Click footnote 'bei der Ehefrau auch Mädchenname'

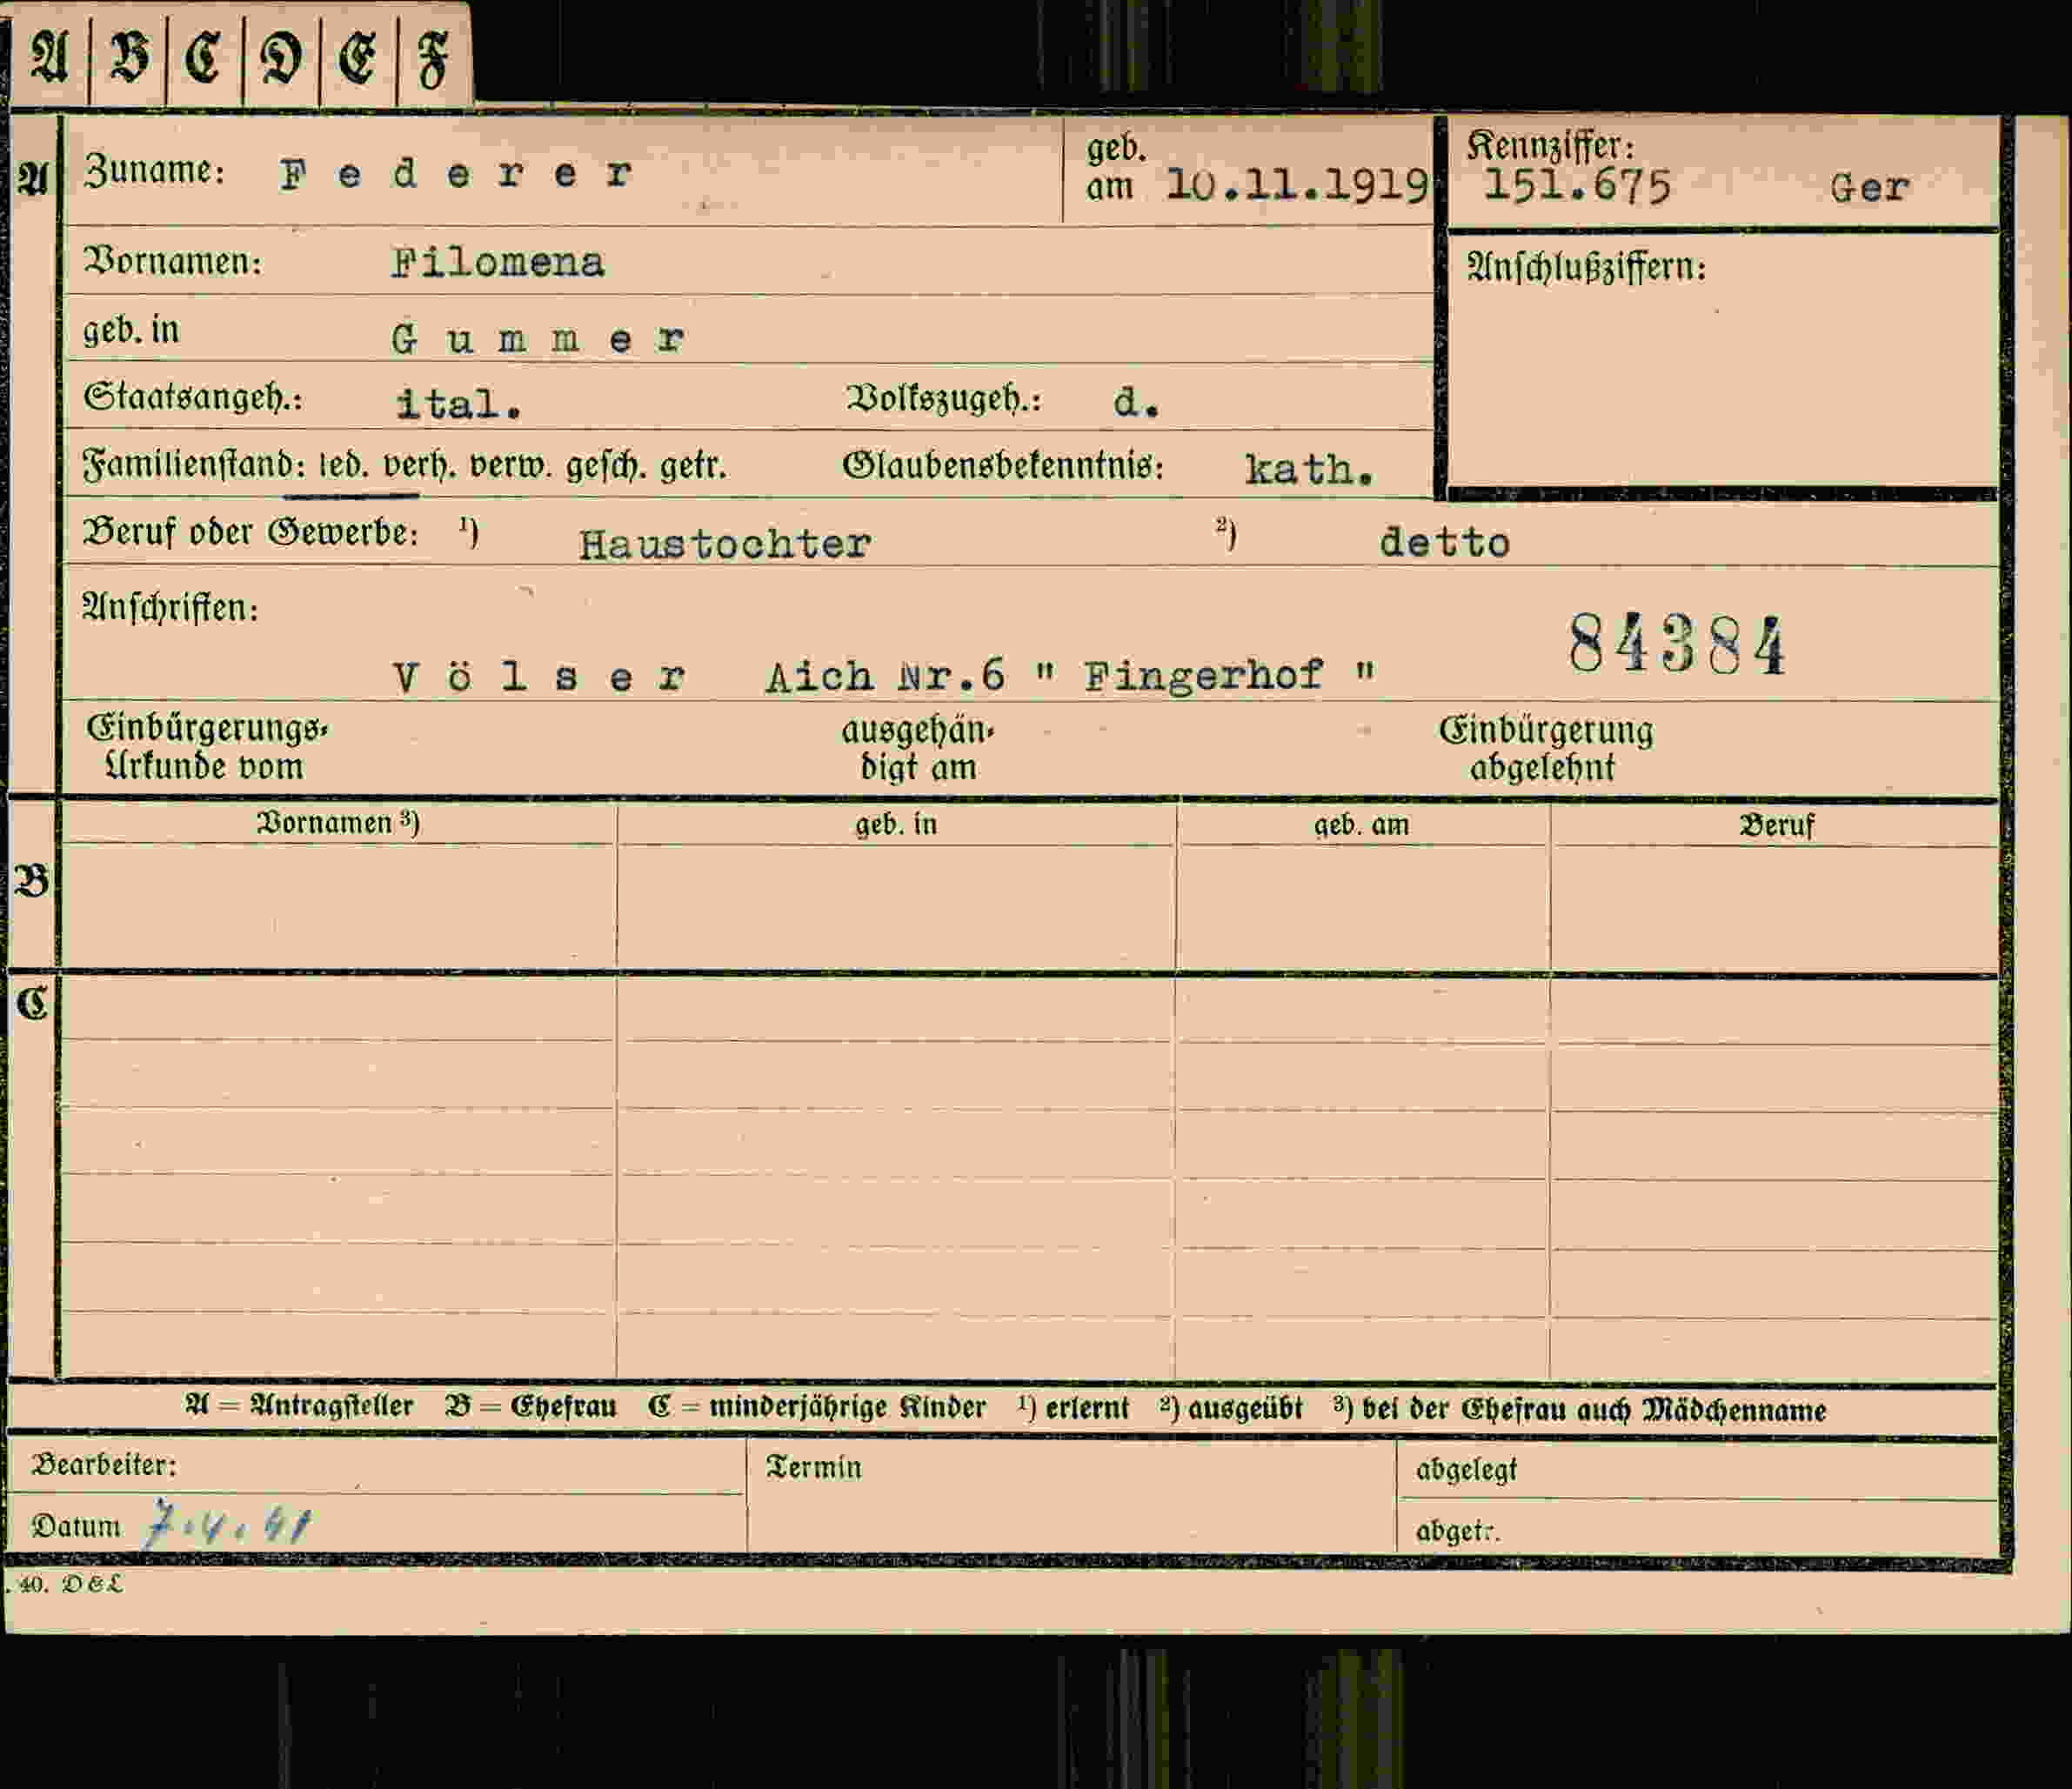(x=1594, y=1410)
